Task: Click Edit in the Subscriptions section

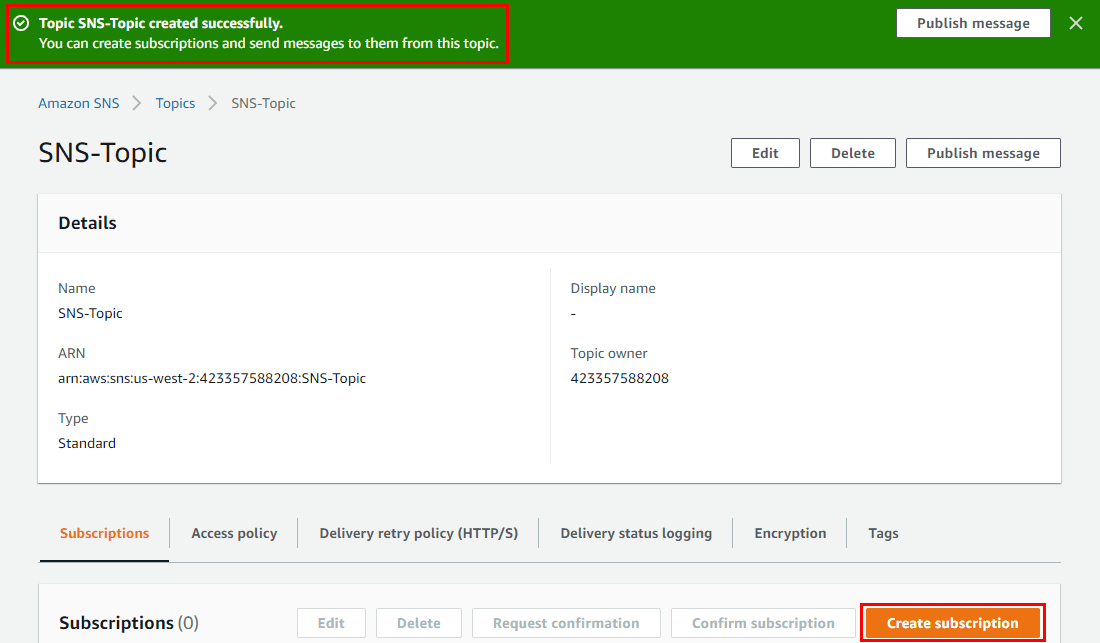Action: pos(331,623)
